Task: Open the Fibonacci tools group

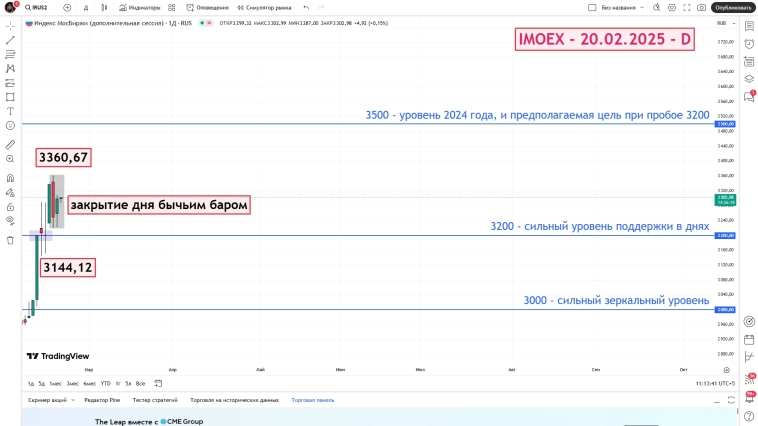Action: 10,54
